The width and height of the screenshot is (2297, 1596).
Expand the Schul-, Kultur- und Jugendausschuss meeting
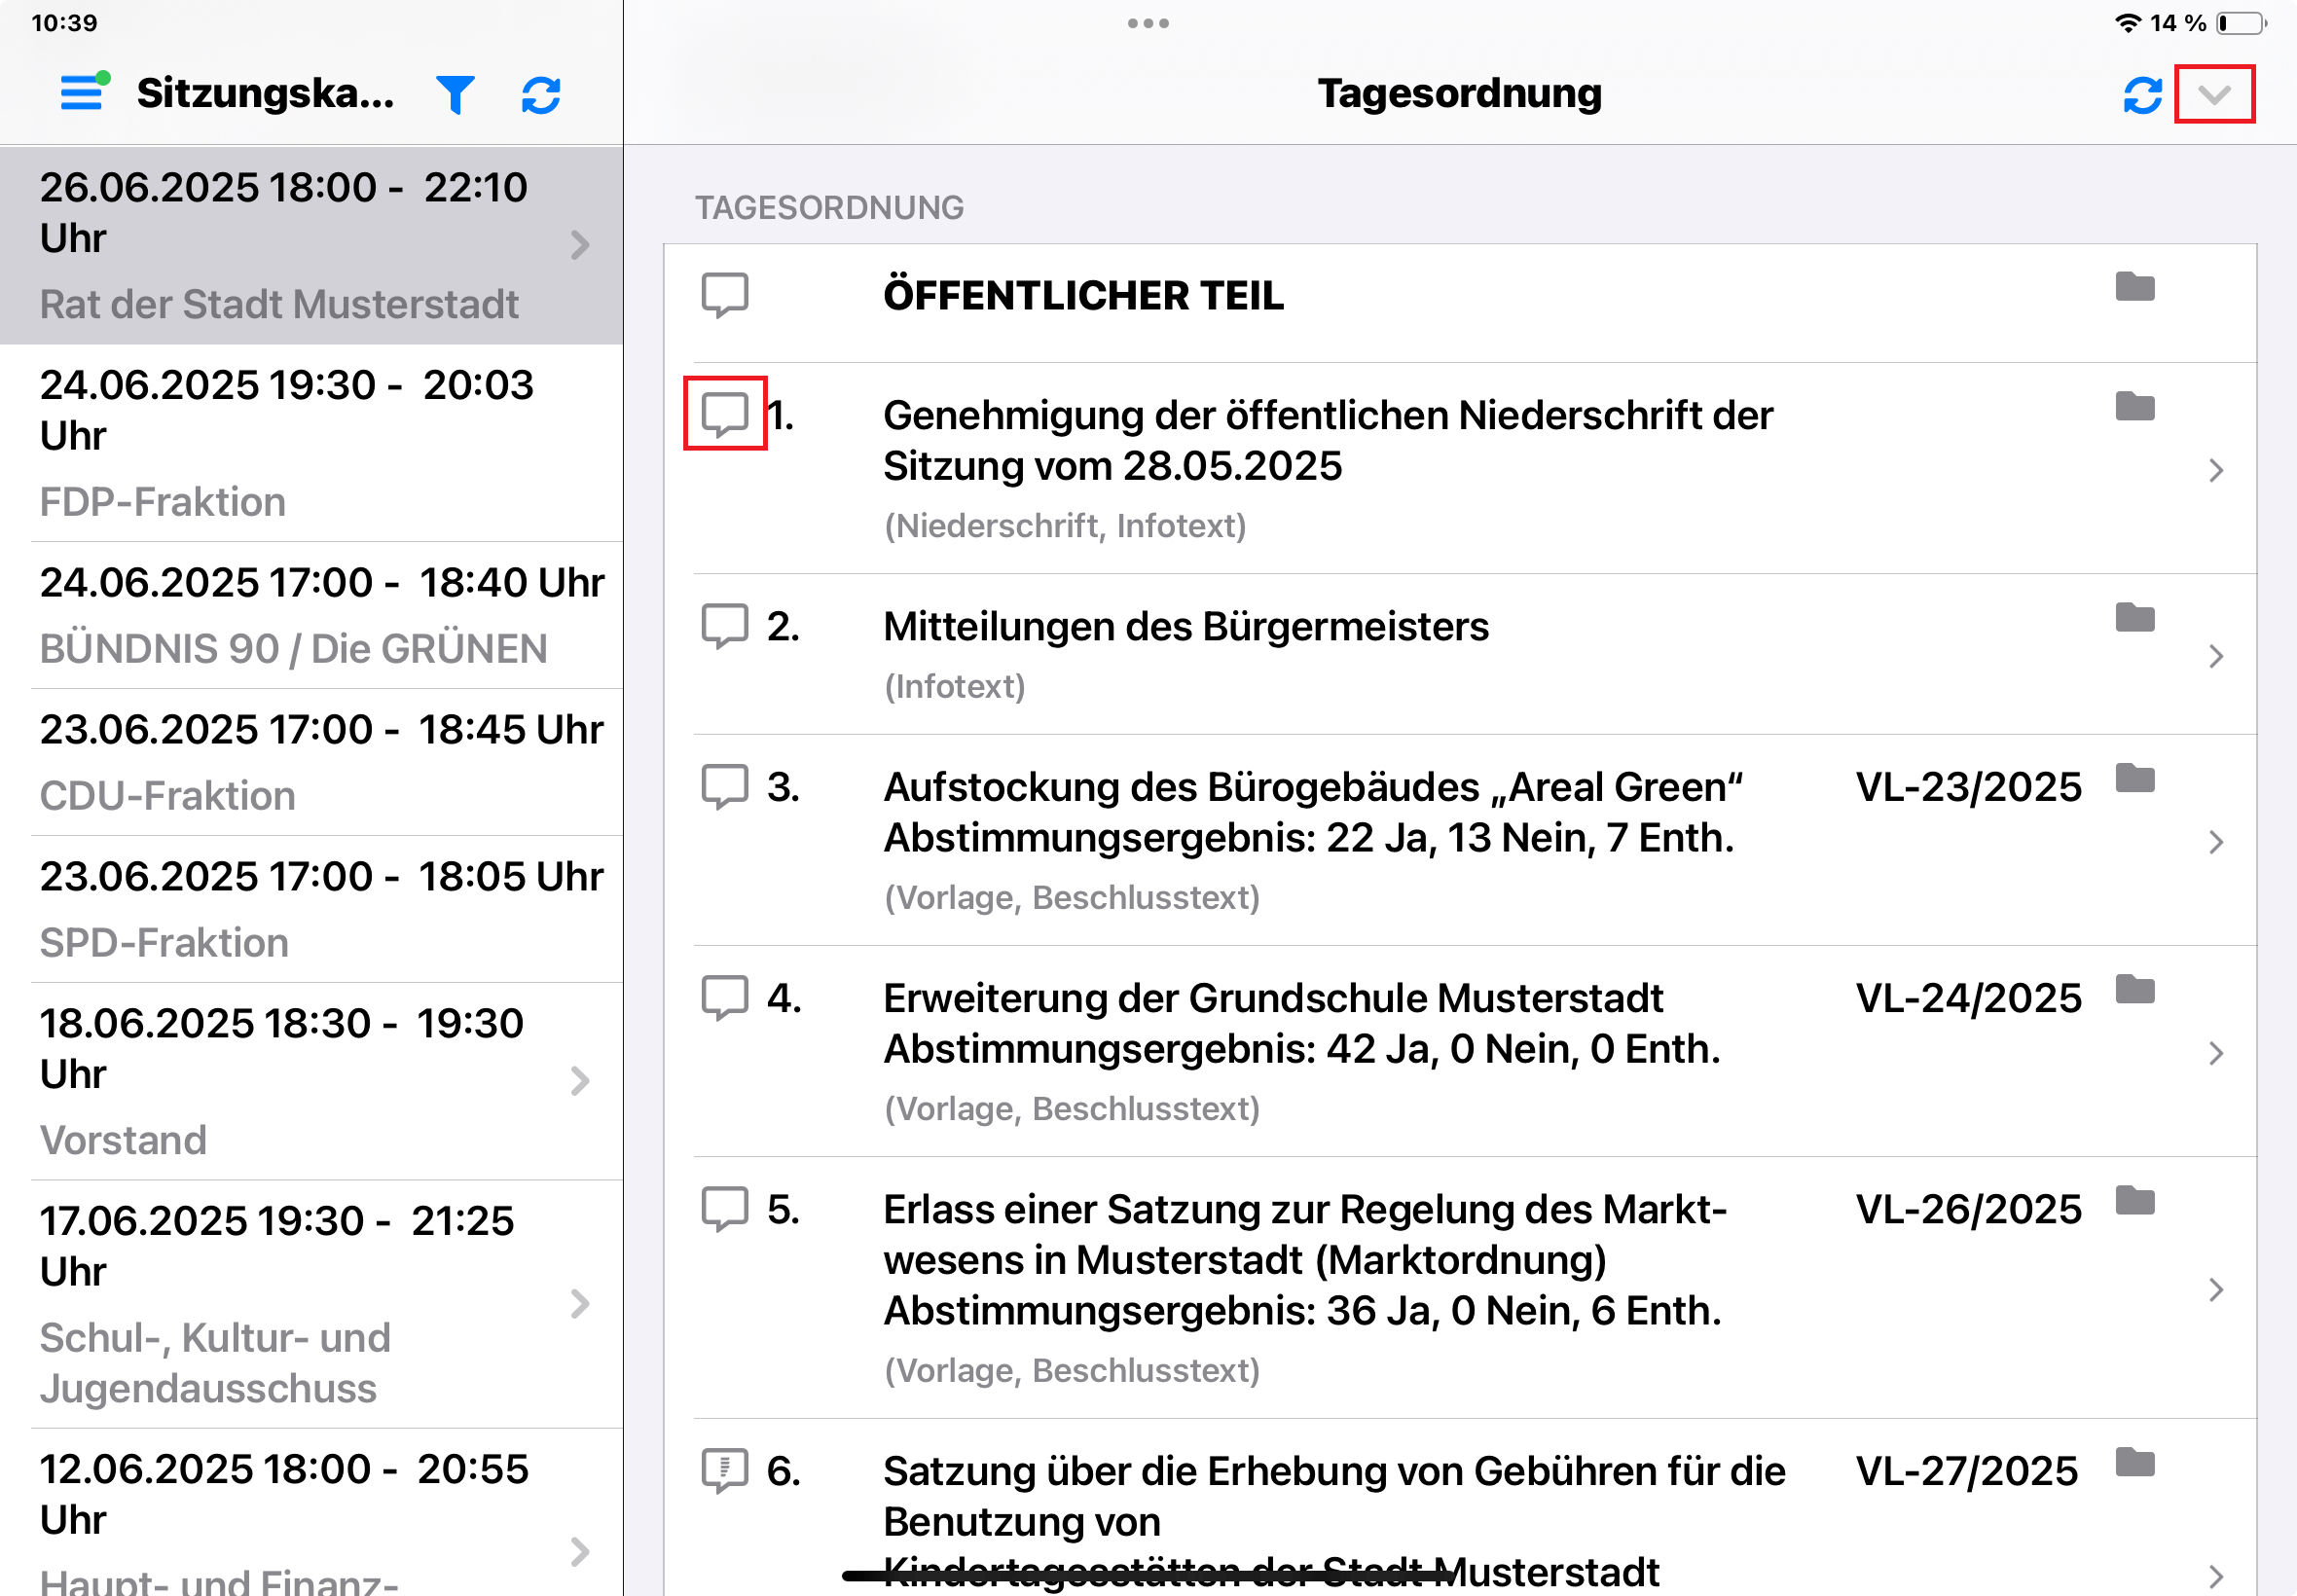click(x=583, y=1304)
